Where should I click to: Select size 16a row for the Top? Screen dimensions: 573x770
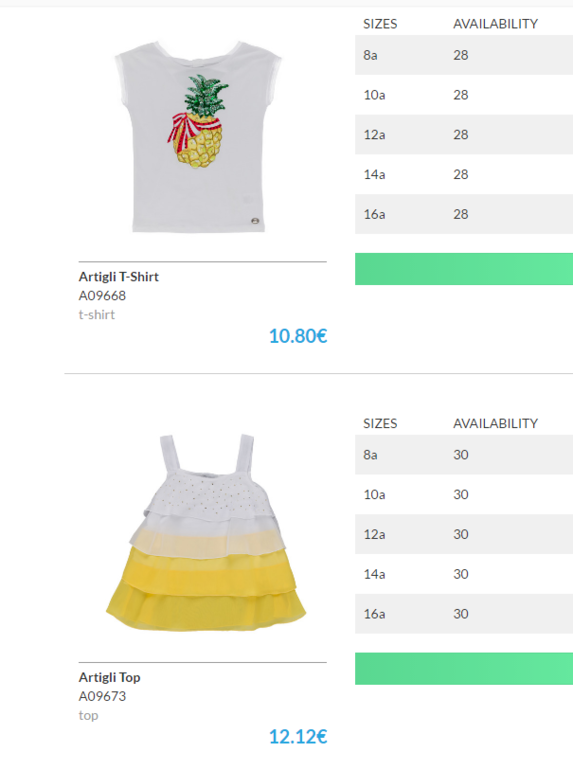pyautogui.click(x=464, y=614)
